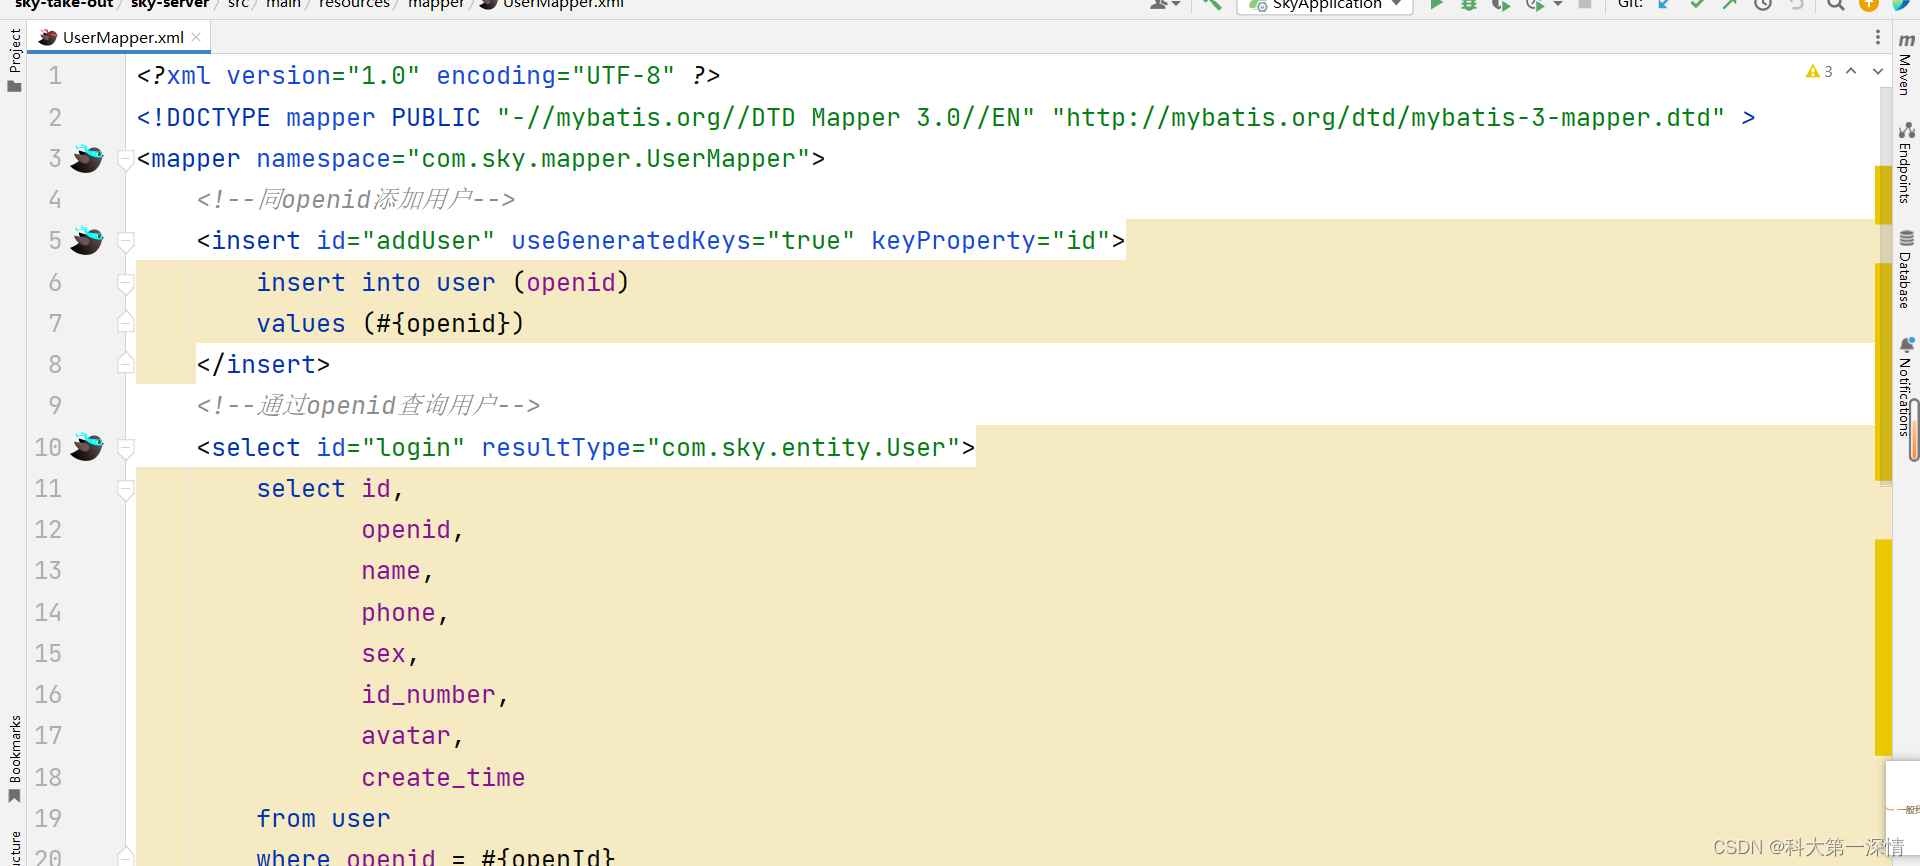
Task: Expand the dropdown arrow next to profiler
Action: tap(1558, 5)
